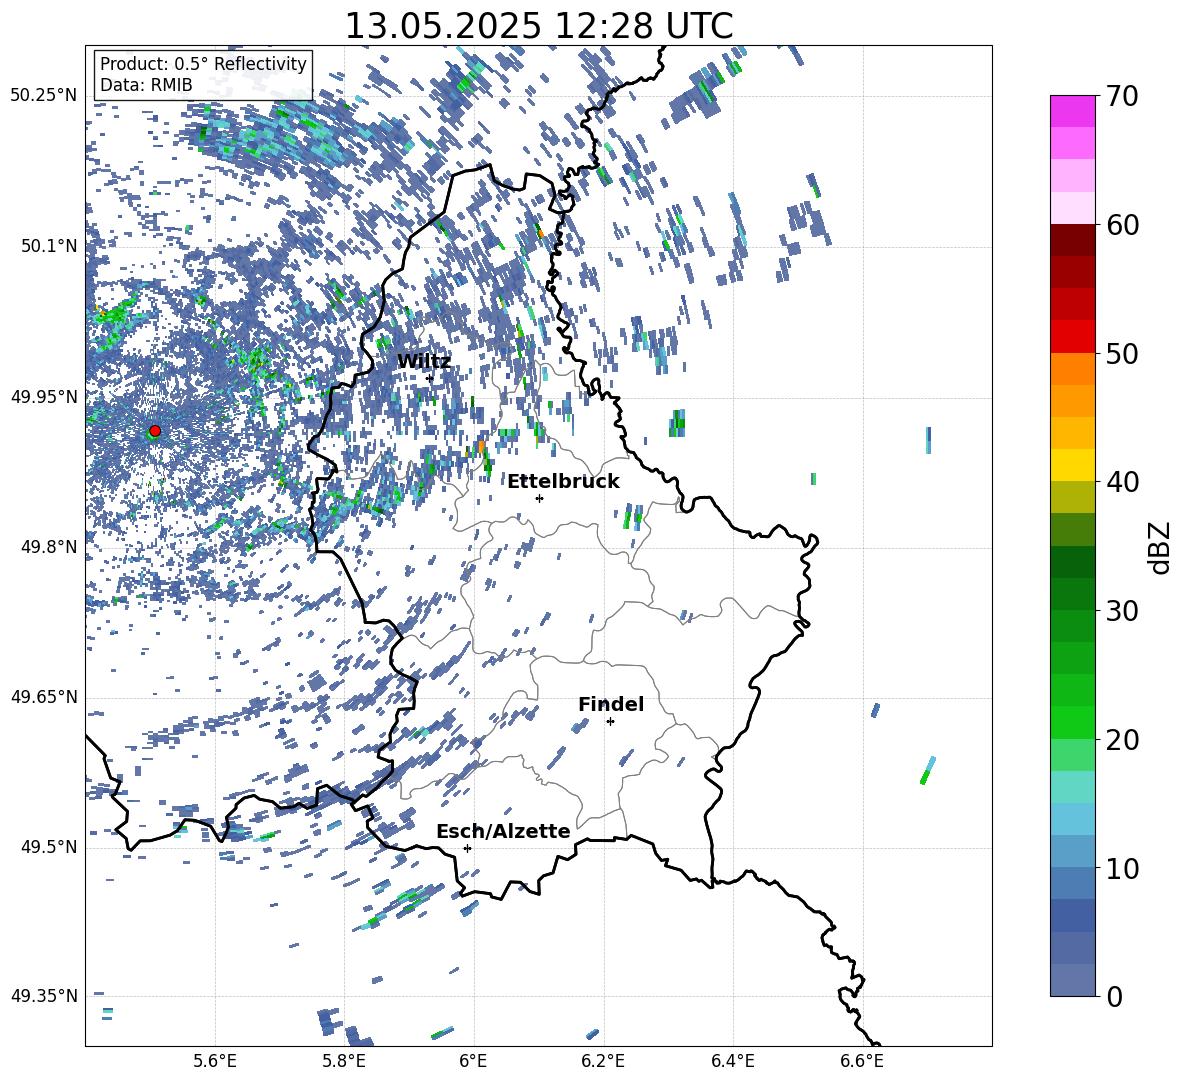Screen dimensions: 1184x1081
Task: Click the Esch/Alzette city label
Action: tap(503, 831)
